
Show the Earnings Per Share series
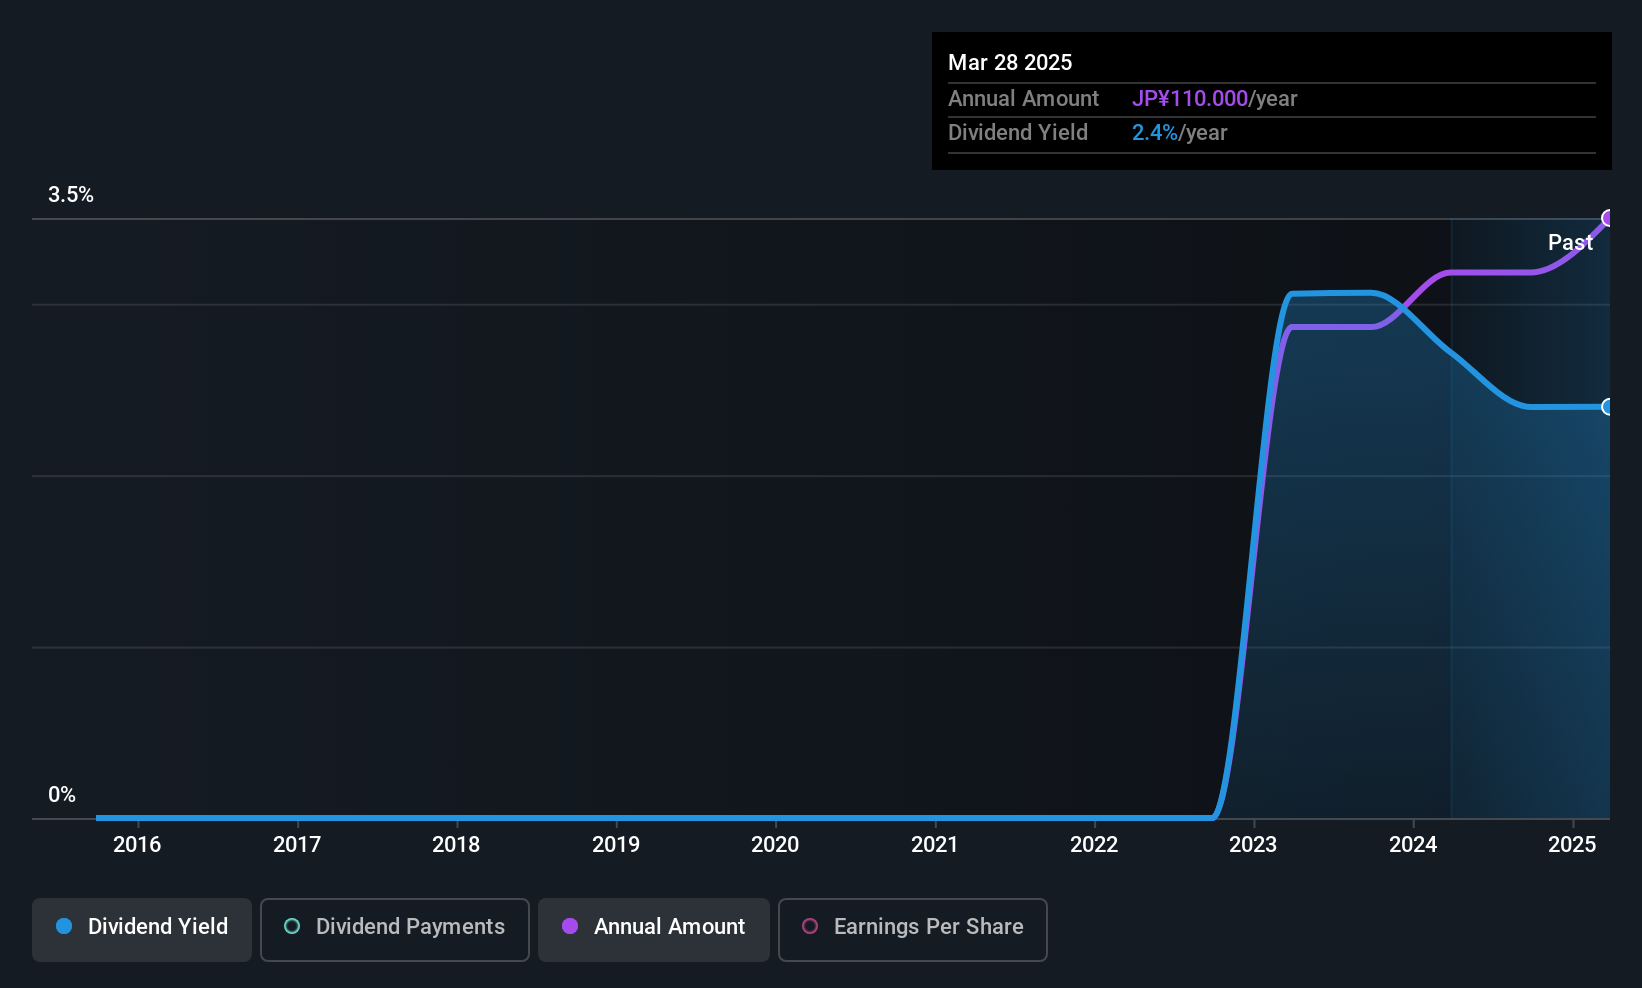coord(913,930)
